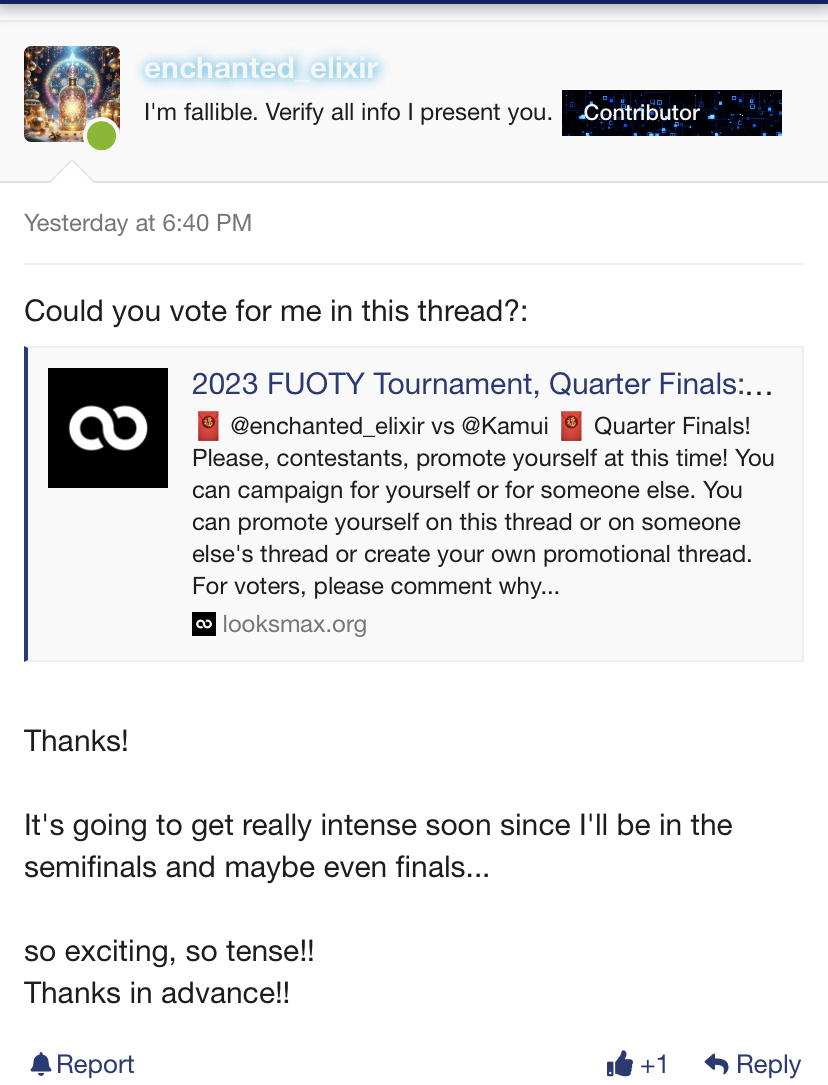Click the Reply text label
828x1085 pixels.
[768, 1064]
